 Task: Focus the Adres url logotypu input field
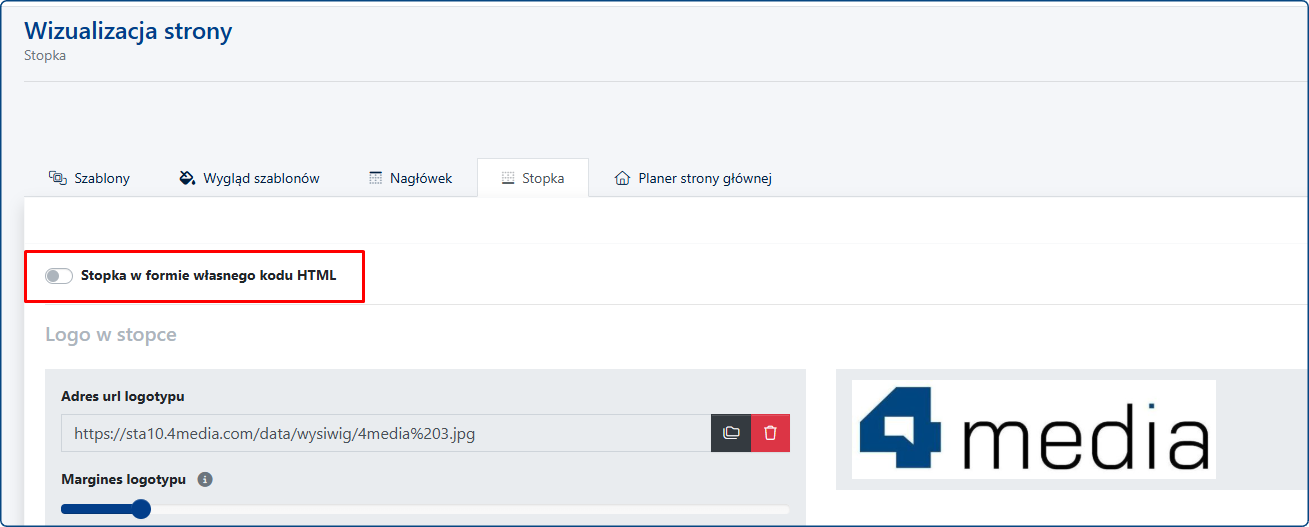tap(385, 433)
